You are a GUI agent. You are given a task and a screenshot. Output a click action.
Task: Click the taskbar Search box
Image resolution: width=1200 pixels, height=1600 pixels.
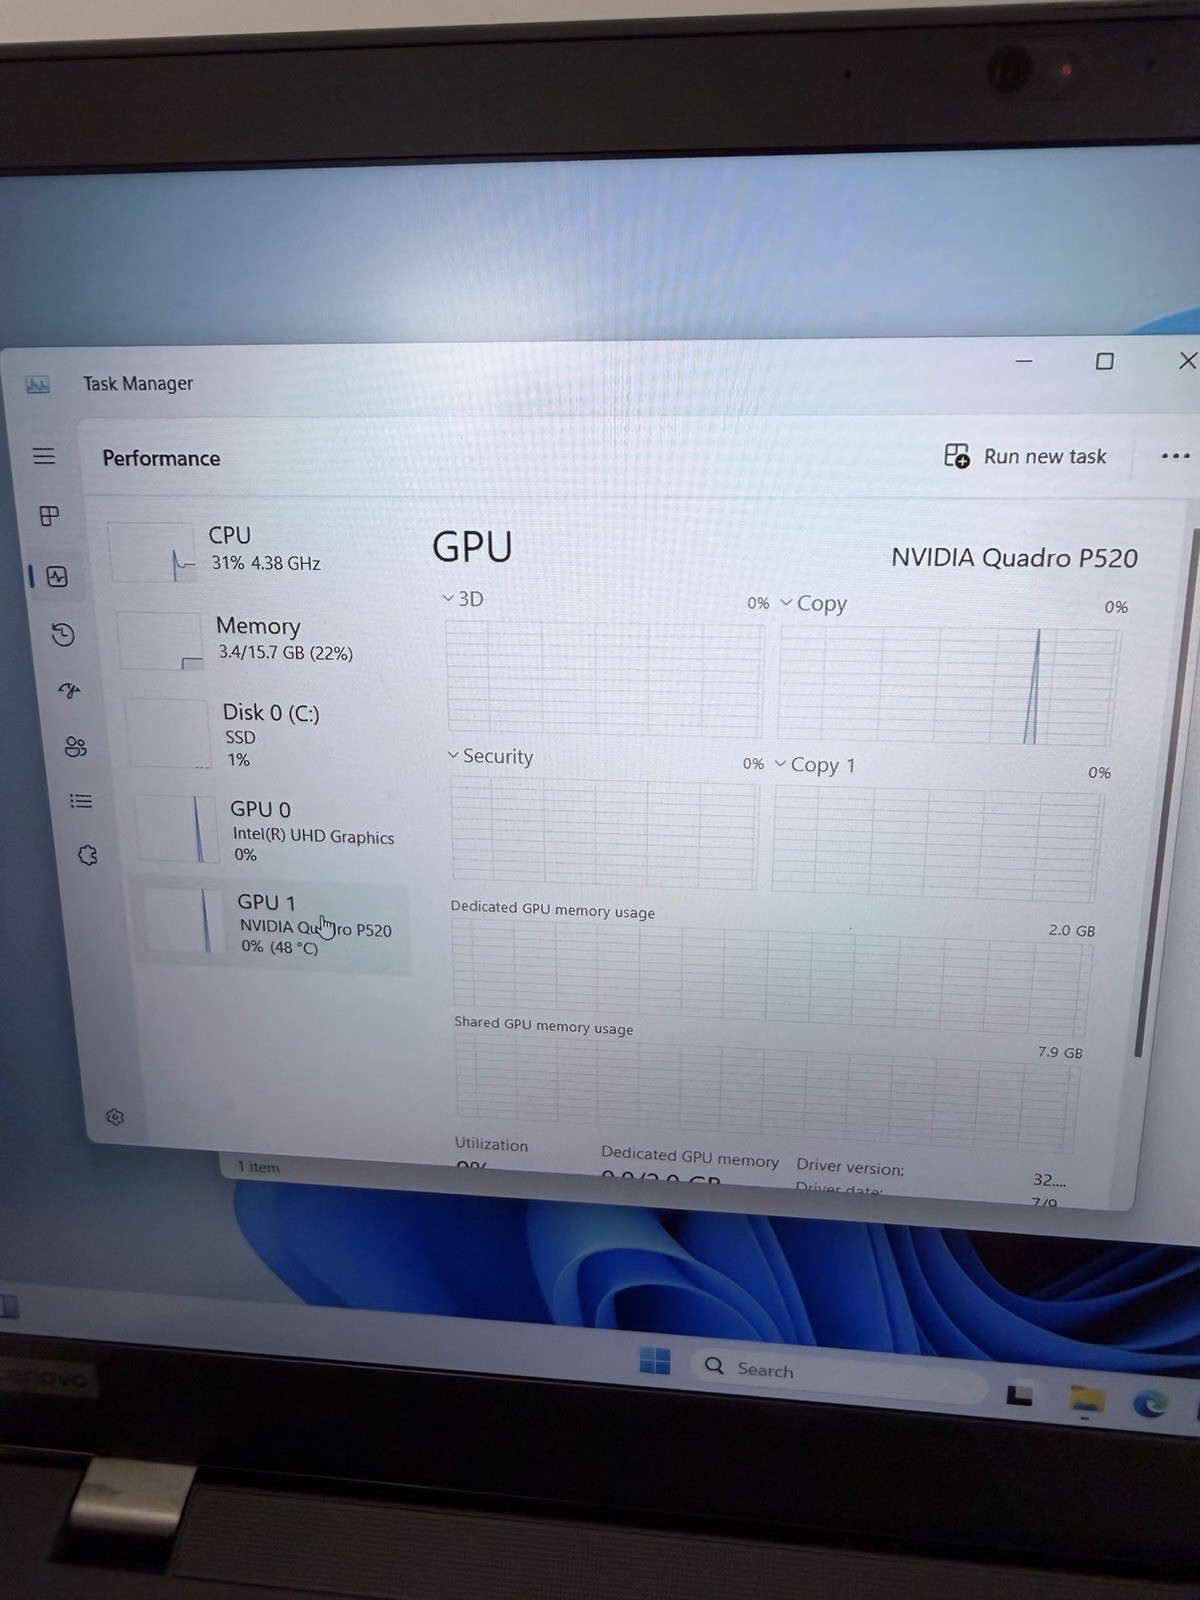(838, 1374)
